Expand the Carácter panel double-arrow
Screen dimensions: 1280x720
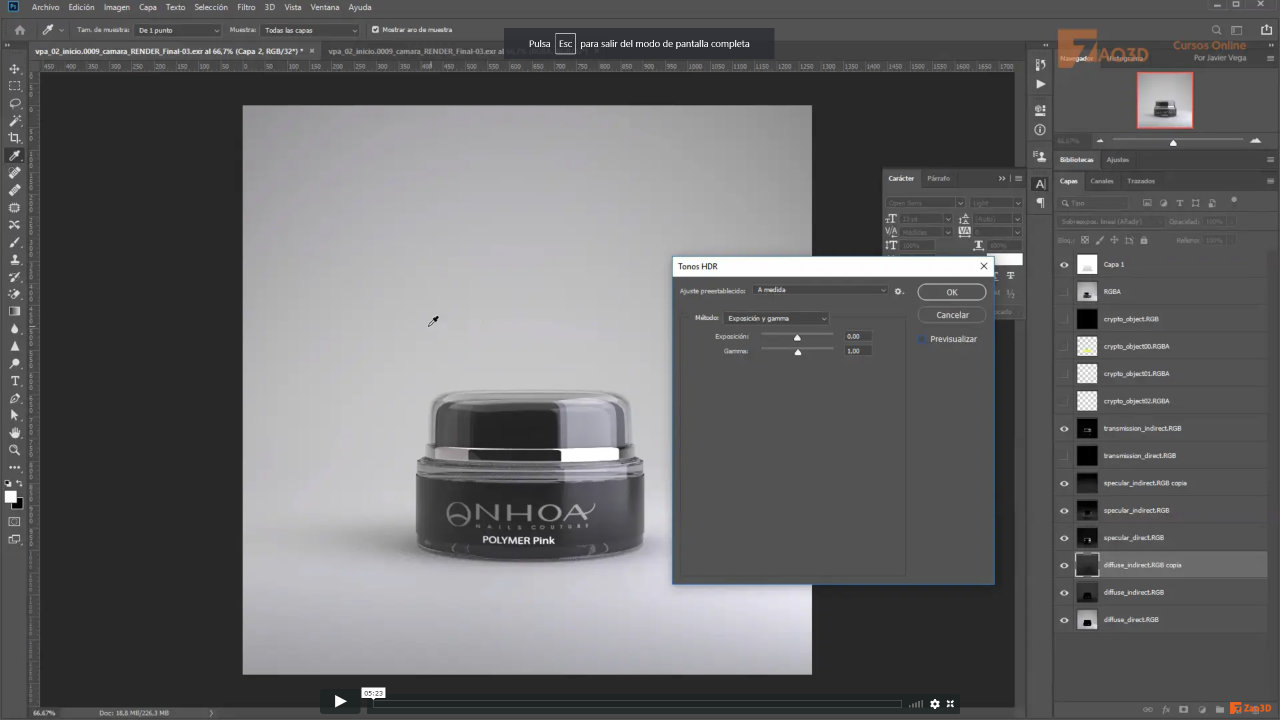(1002, 178)
